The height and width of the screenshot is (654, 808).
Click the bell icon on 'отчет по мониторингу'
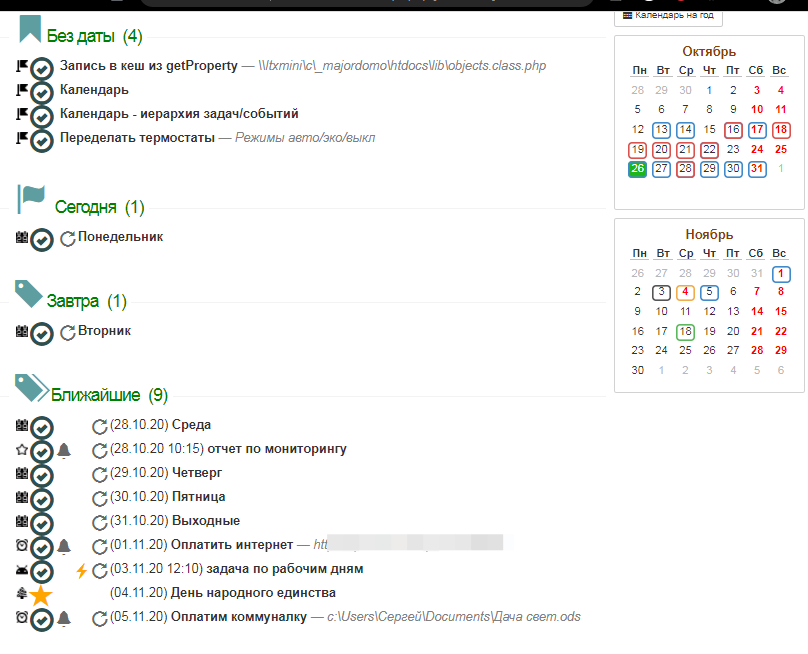pos(64,450)
